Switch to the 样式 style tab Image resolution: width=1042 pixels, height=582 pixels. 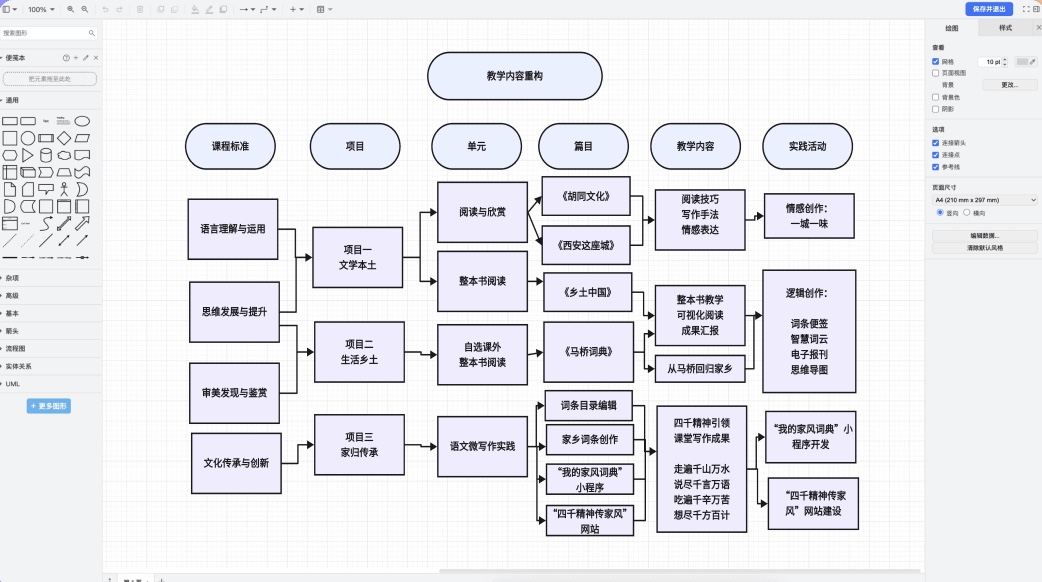[1005, 28]
